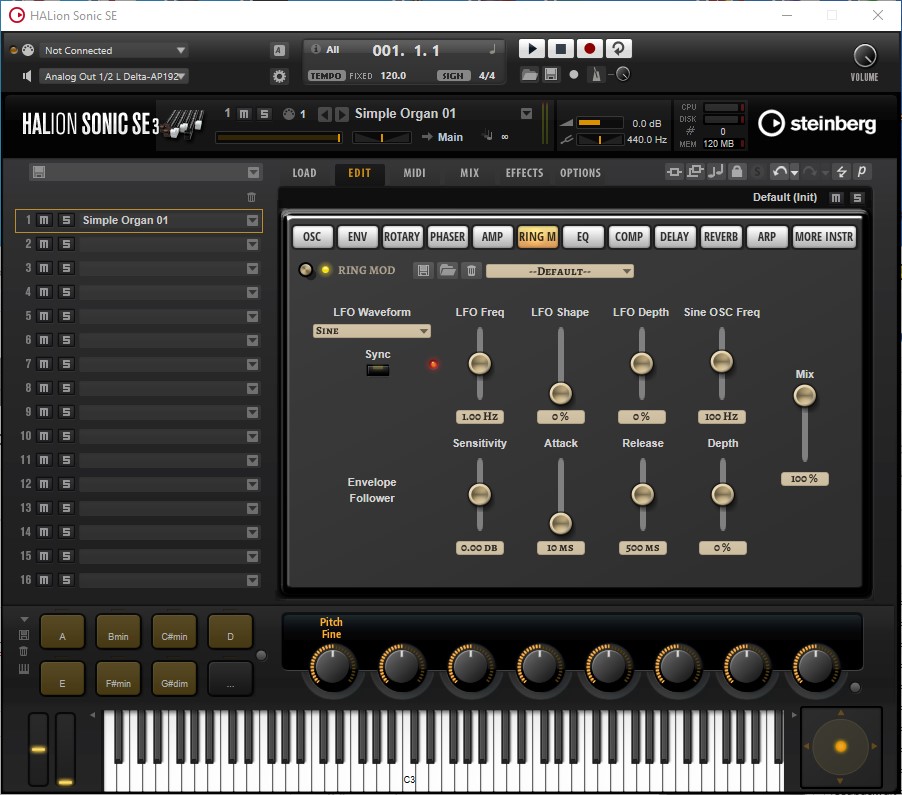The height and width of the screenshot is (795, 902).
Task: Open the slot 3 program dropdown arrow
Action: pyautogui.click(x=252, y=269)
